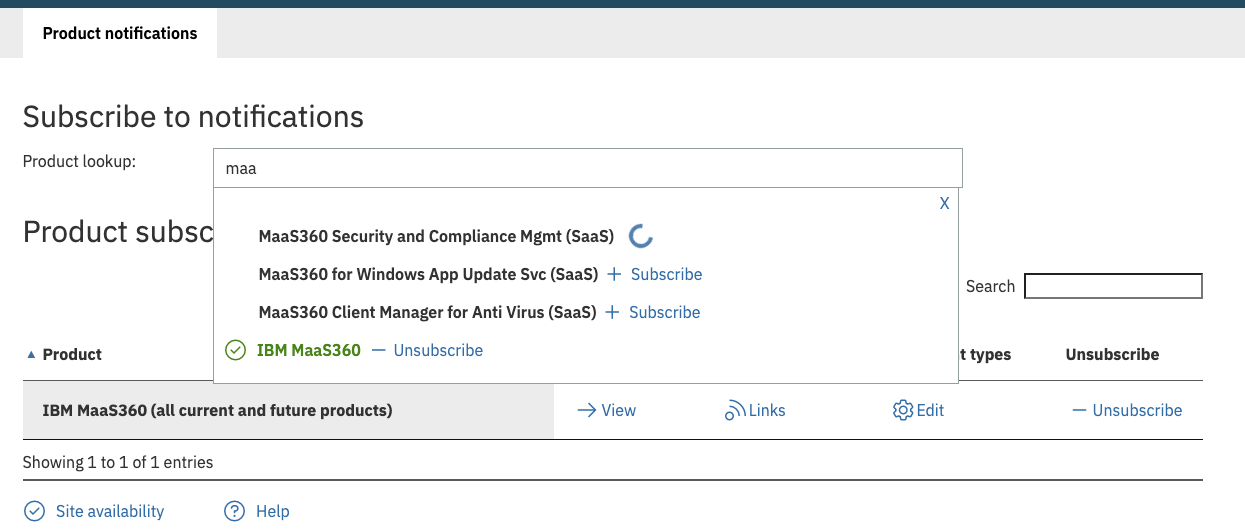The height and width of the screenshot is (529, 1245).
Task: Unsubscribe from IBM MaaS360 in lookup dropdown
Action: pyautogui.click(x=438, y=350)
